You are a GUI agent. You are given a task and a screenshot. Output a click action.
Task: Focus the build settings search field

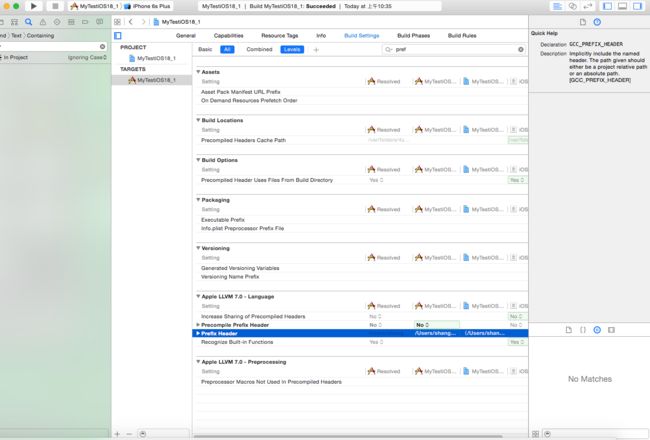click(452, 49)
